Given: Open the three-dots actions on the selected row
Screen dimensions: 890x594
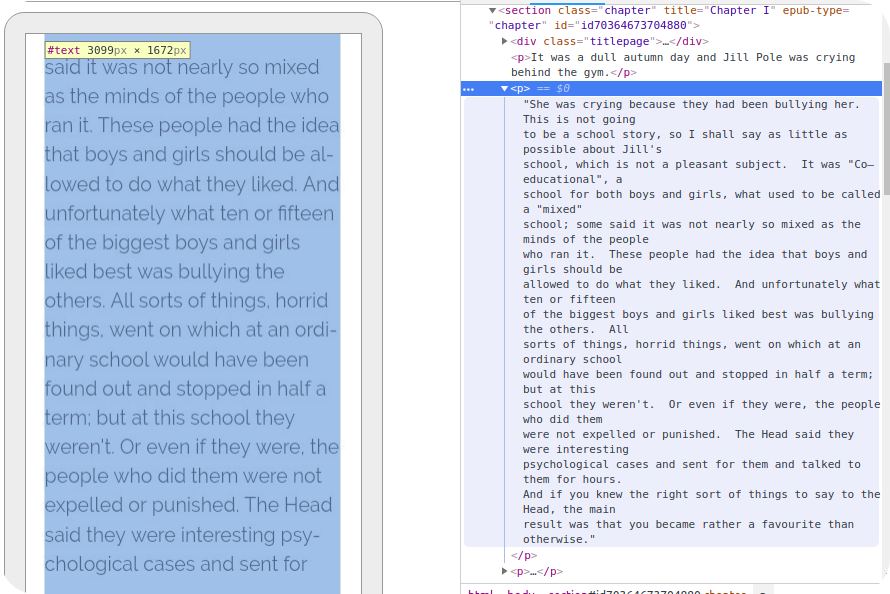Looking at the screenshot, I should [x=468, y=89].
